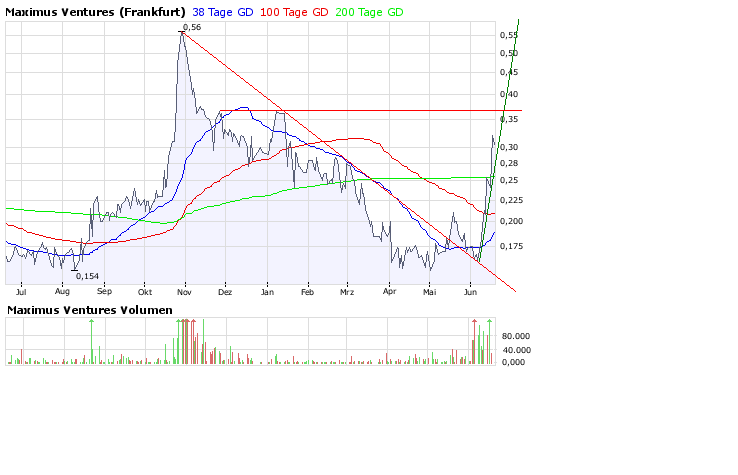Click the 'Aug' month label on the axis
Image resolution: width=738 pixels, height=475 pixels.
point(62,292)
